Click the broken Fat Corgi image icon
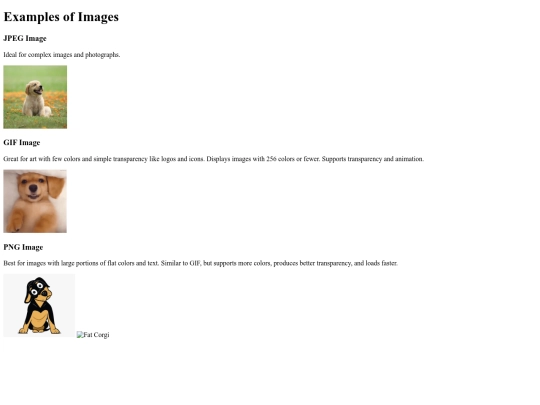The height and width of the screenshot is (405, 540). [80, 335]
